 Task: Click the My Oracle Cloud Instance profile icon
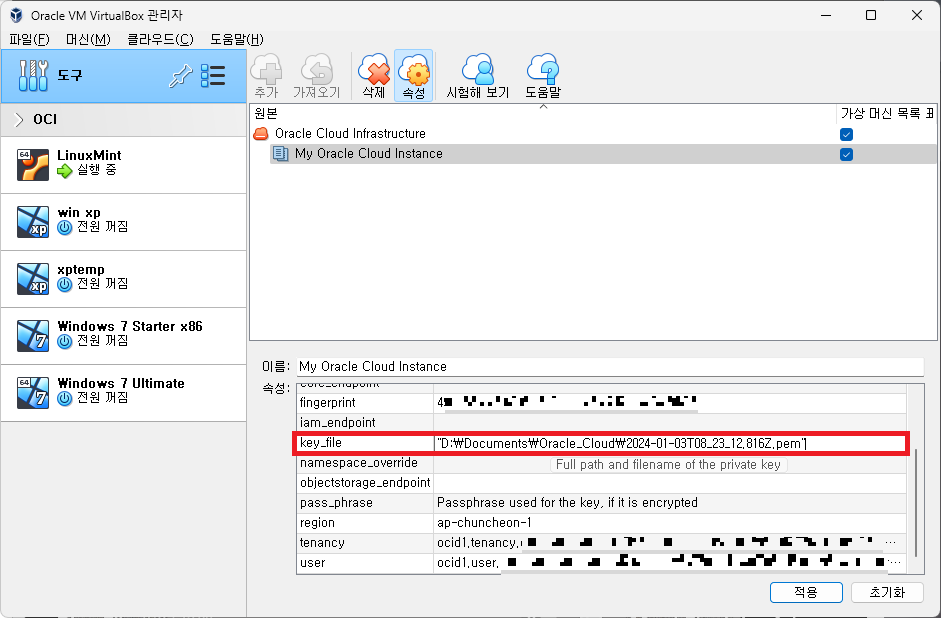[x=280, y=154]
